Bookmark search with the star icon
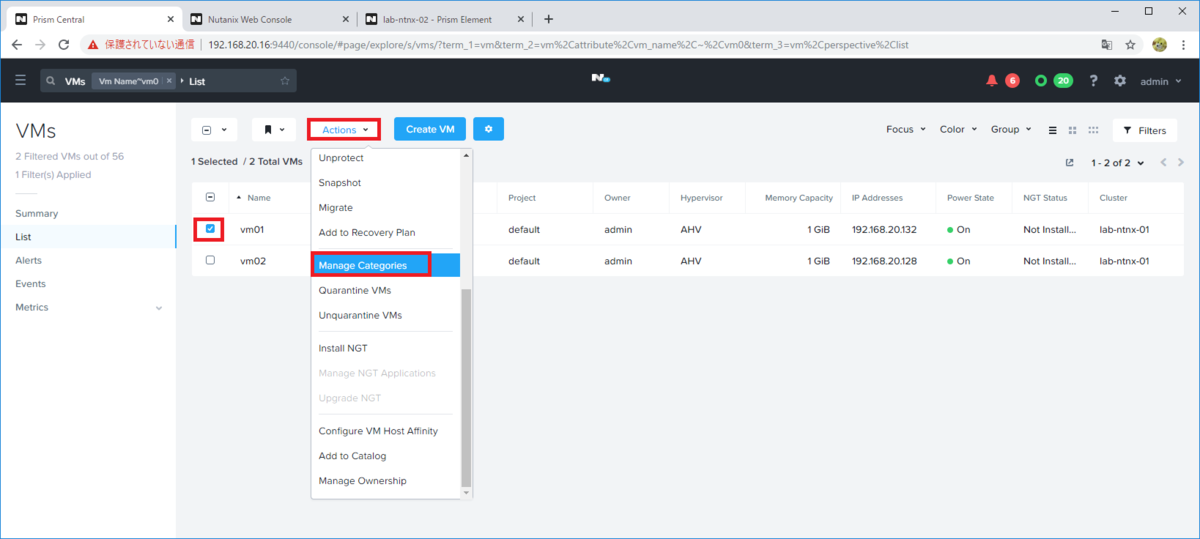Image resolution: width=1200 pixels, height=539 pixels. [285, 81]
